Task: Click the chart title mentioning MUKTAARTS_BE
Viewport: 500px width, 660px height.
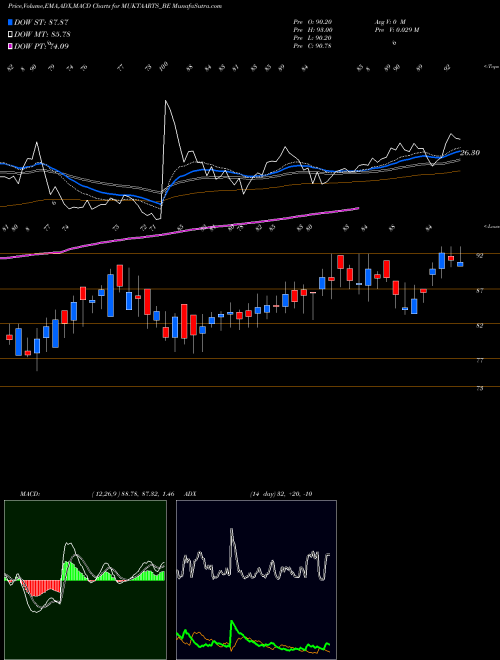Action: click(x=114, y=6)
